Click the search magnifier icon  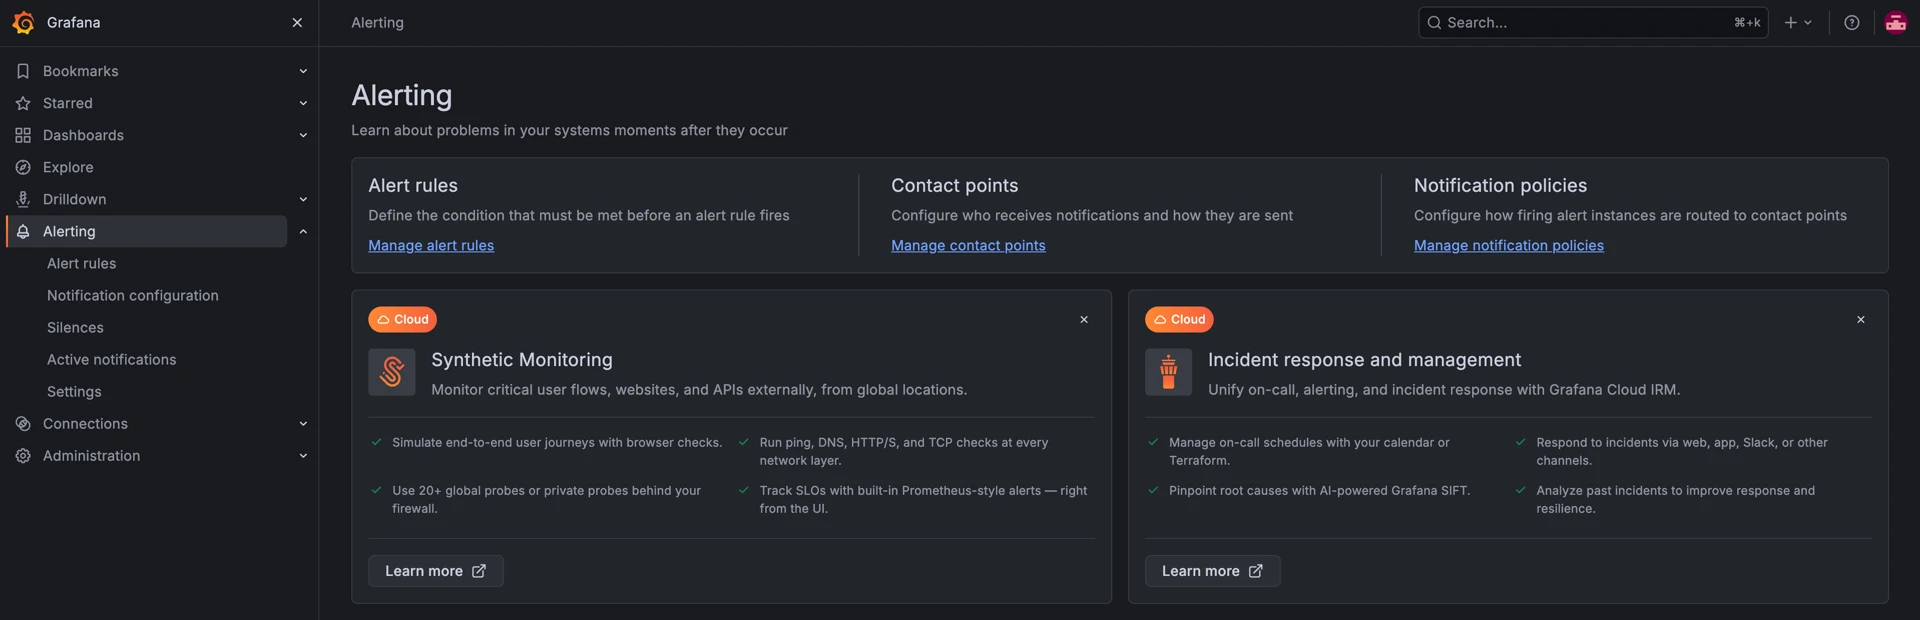(x=1434, y=22)
